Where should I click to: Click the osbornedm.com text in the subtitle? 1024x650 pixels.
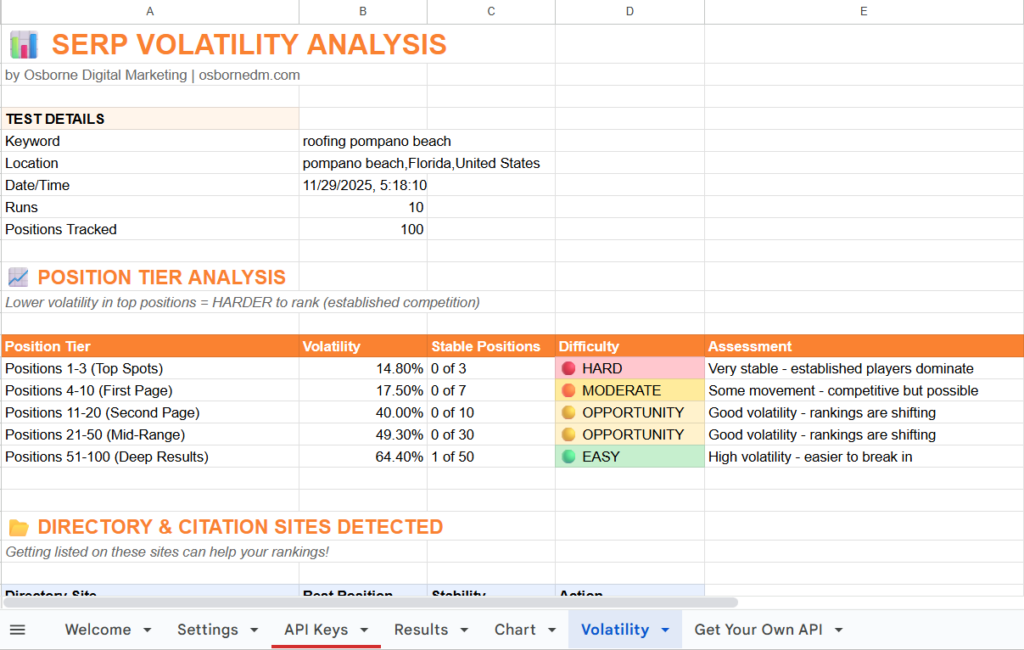248,74
